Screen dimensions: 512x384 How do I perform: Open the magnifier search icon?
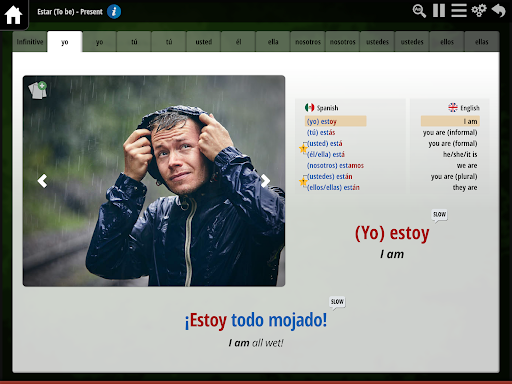pos(419,11)
